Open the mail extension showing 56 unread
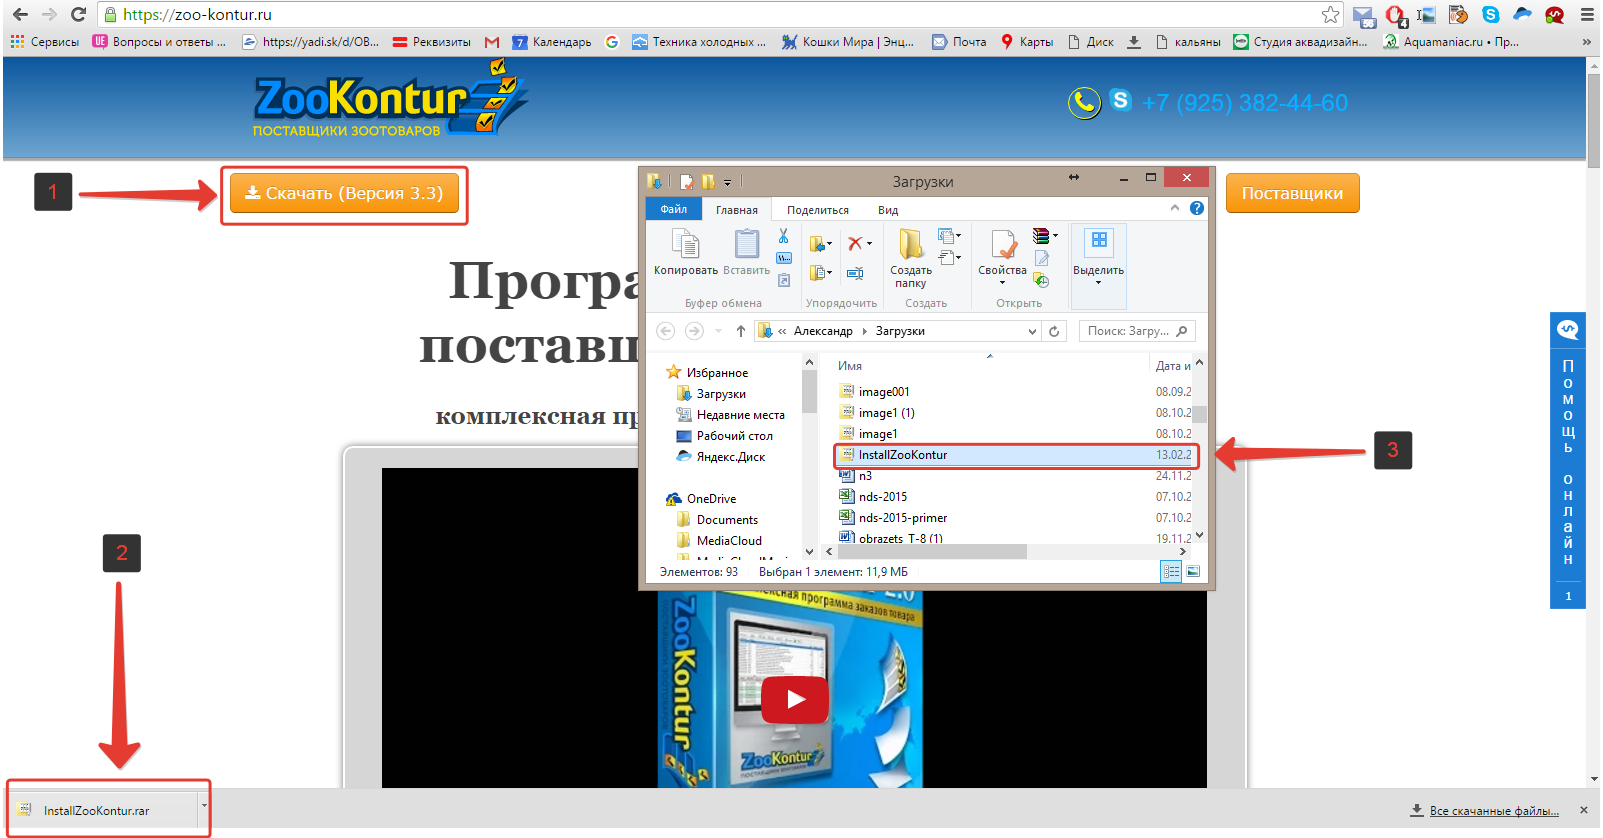 tap(1364, 15)
